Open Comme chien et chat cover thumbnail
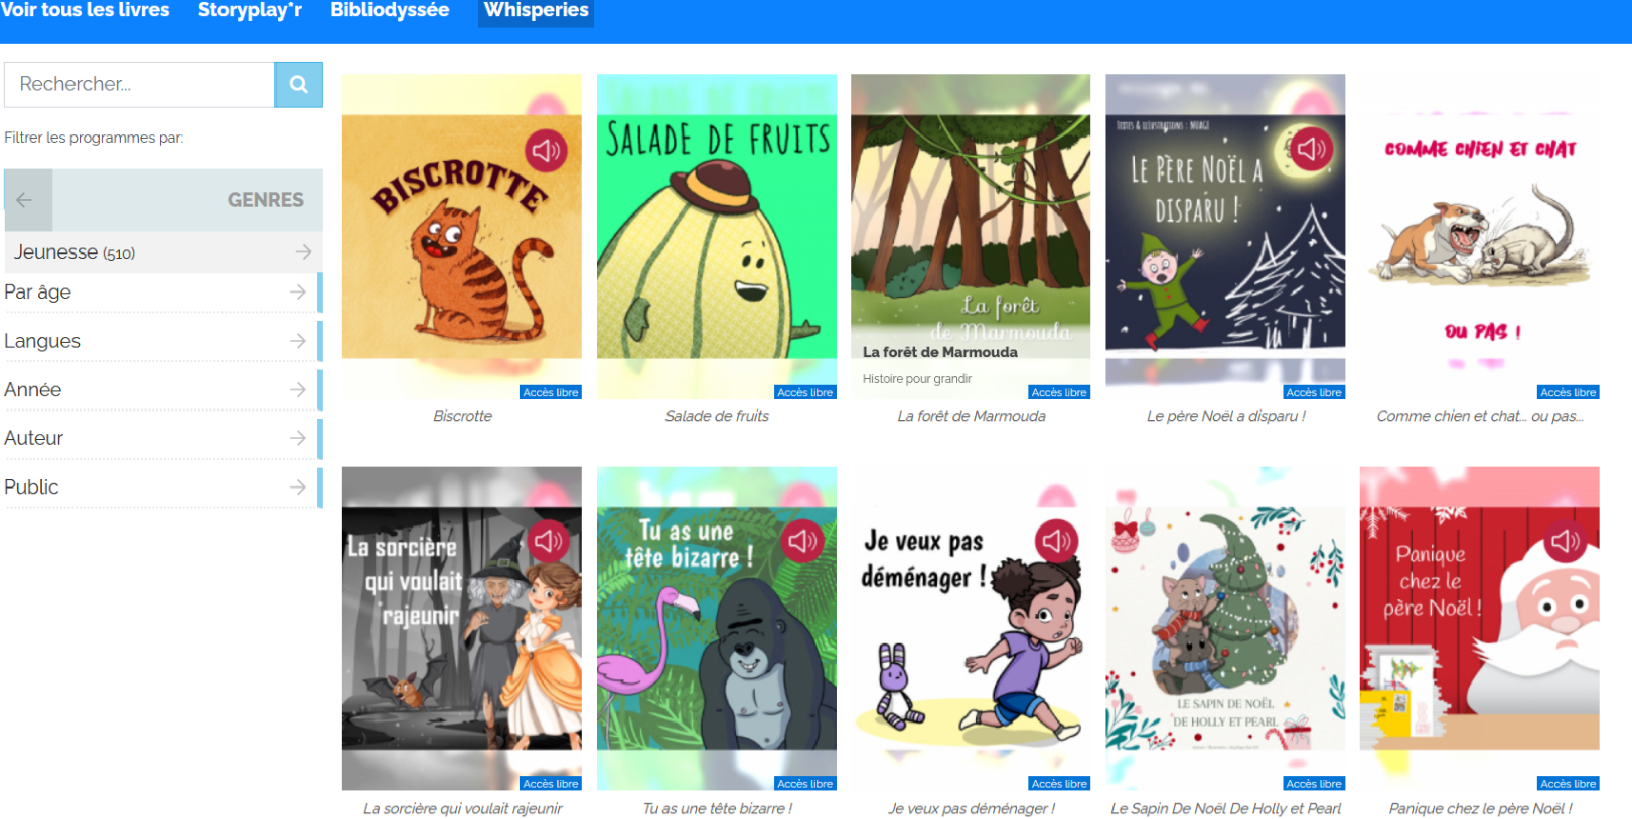1632x819 pixels. click(x=1479, y=237)
